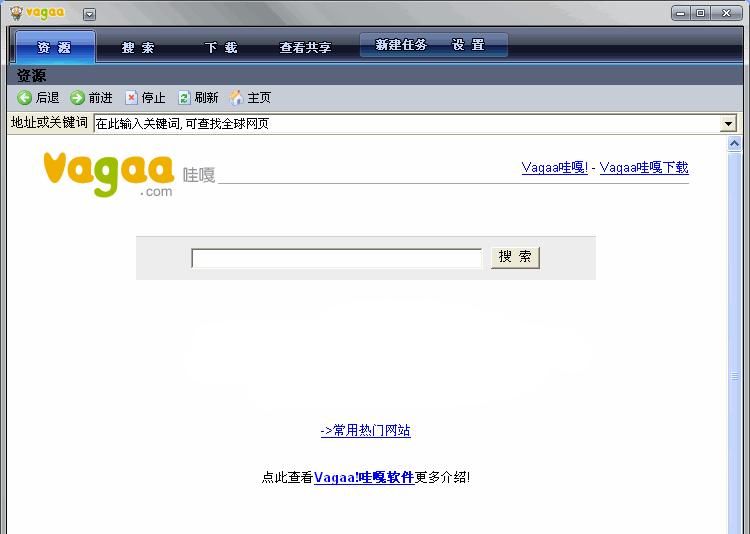
Task: Click the 点此查看 text
Action: click(287, 477)
